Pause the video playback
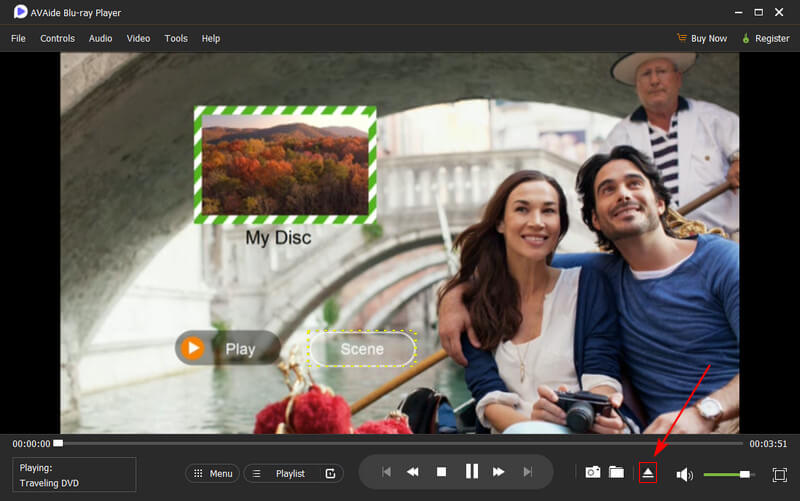800x501 pixels. (x=471, y=472)
